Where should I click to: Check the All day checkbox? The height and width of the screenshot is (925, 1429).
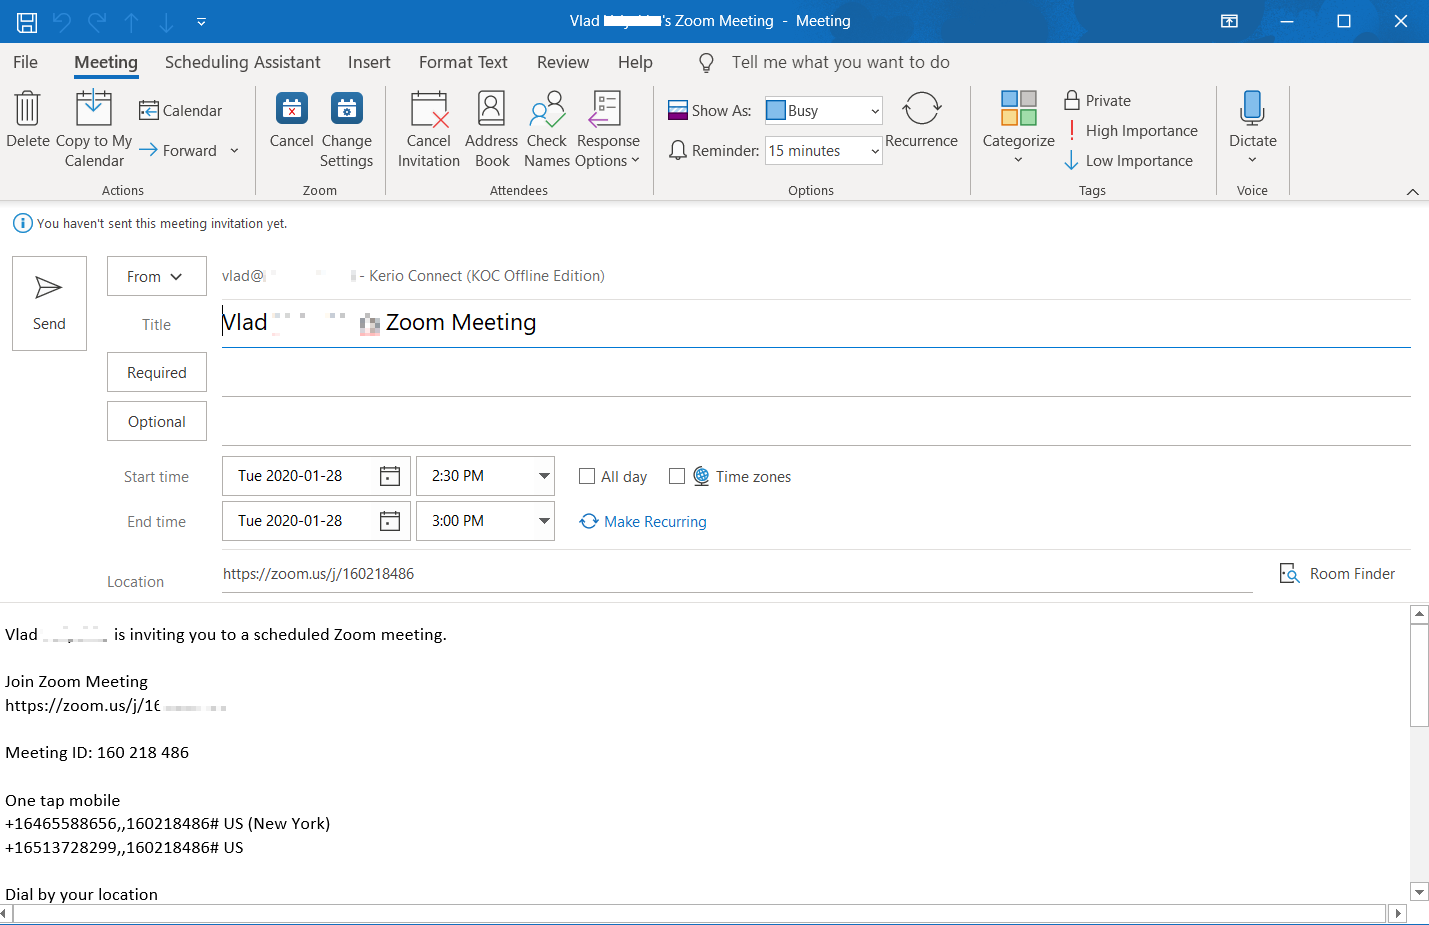587,476
